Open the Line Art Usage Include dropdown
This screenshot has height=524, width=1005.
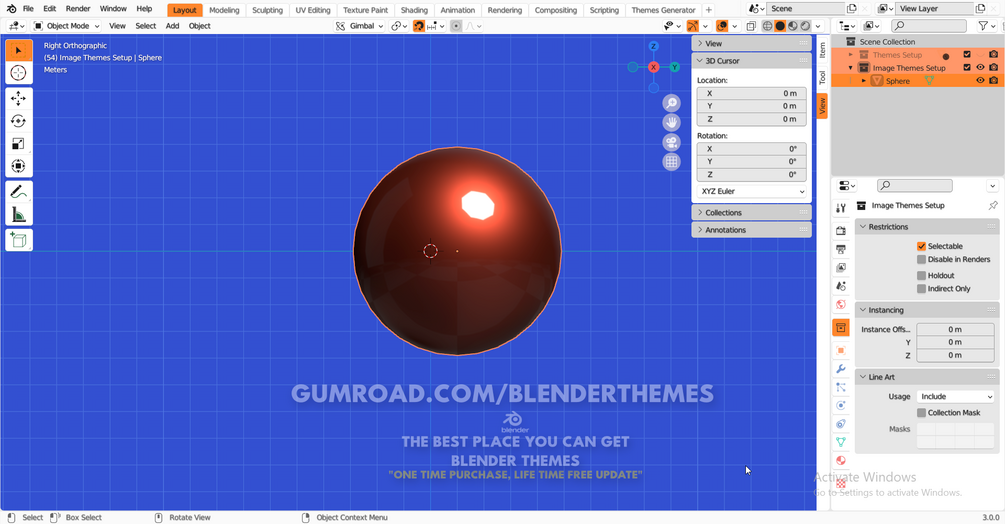(x=955, y=397)
